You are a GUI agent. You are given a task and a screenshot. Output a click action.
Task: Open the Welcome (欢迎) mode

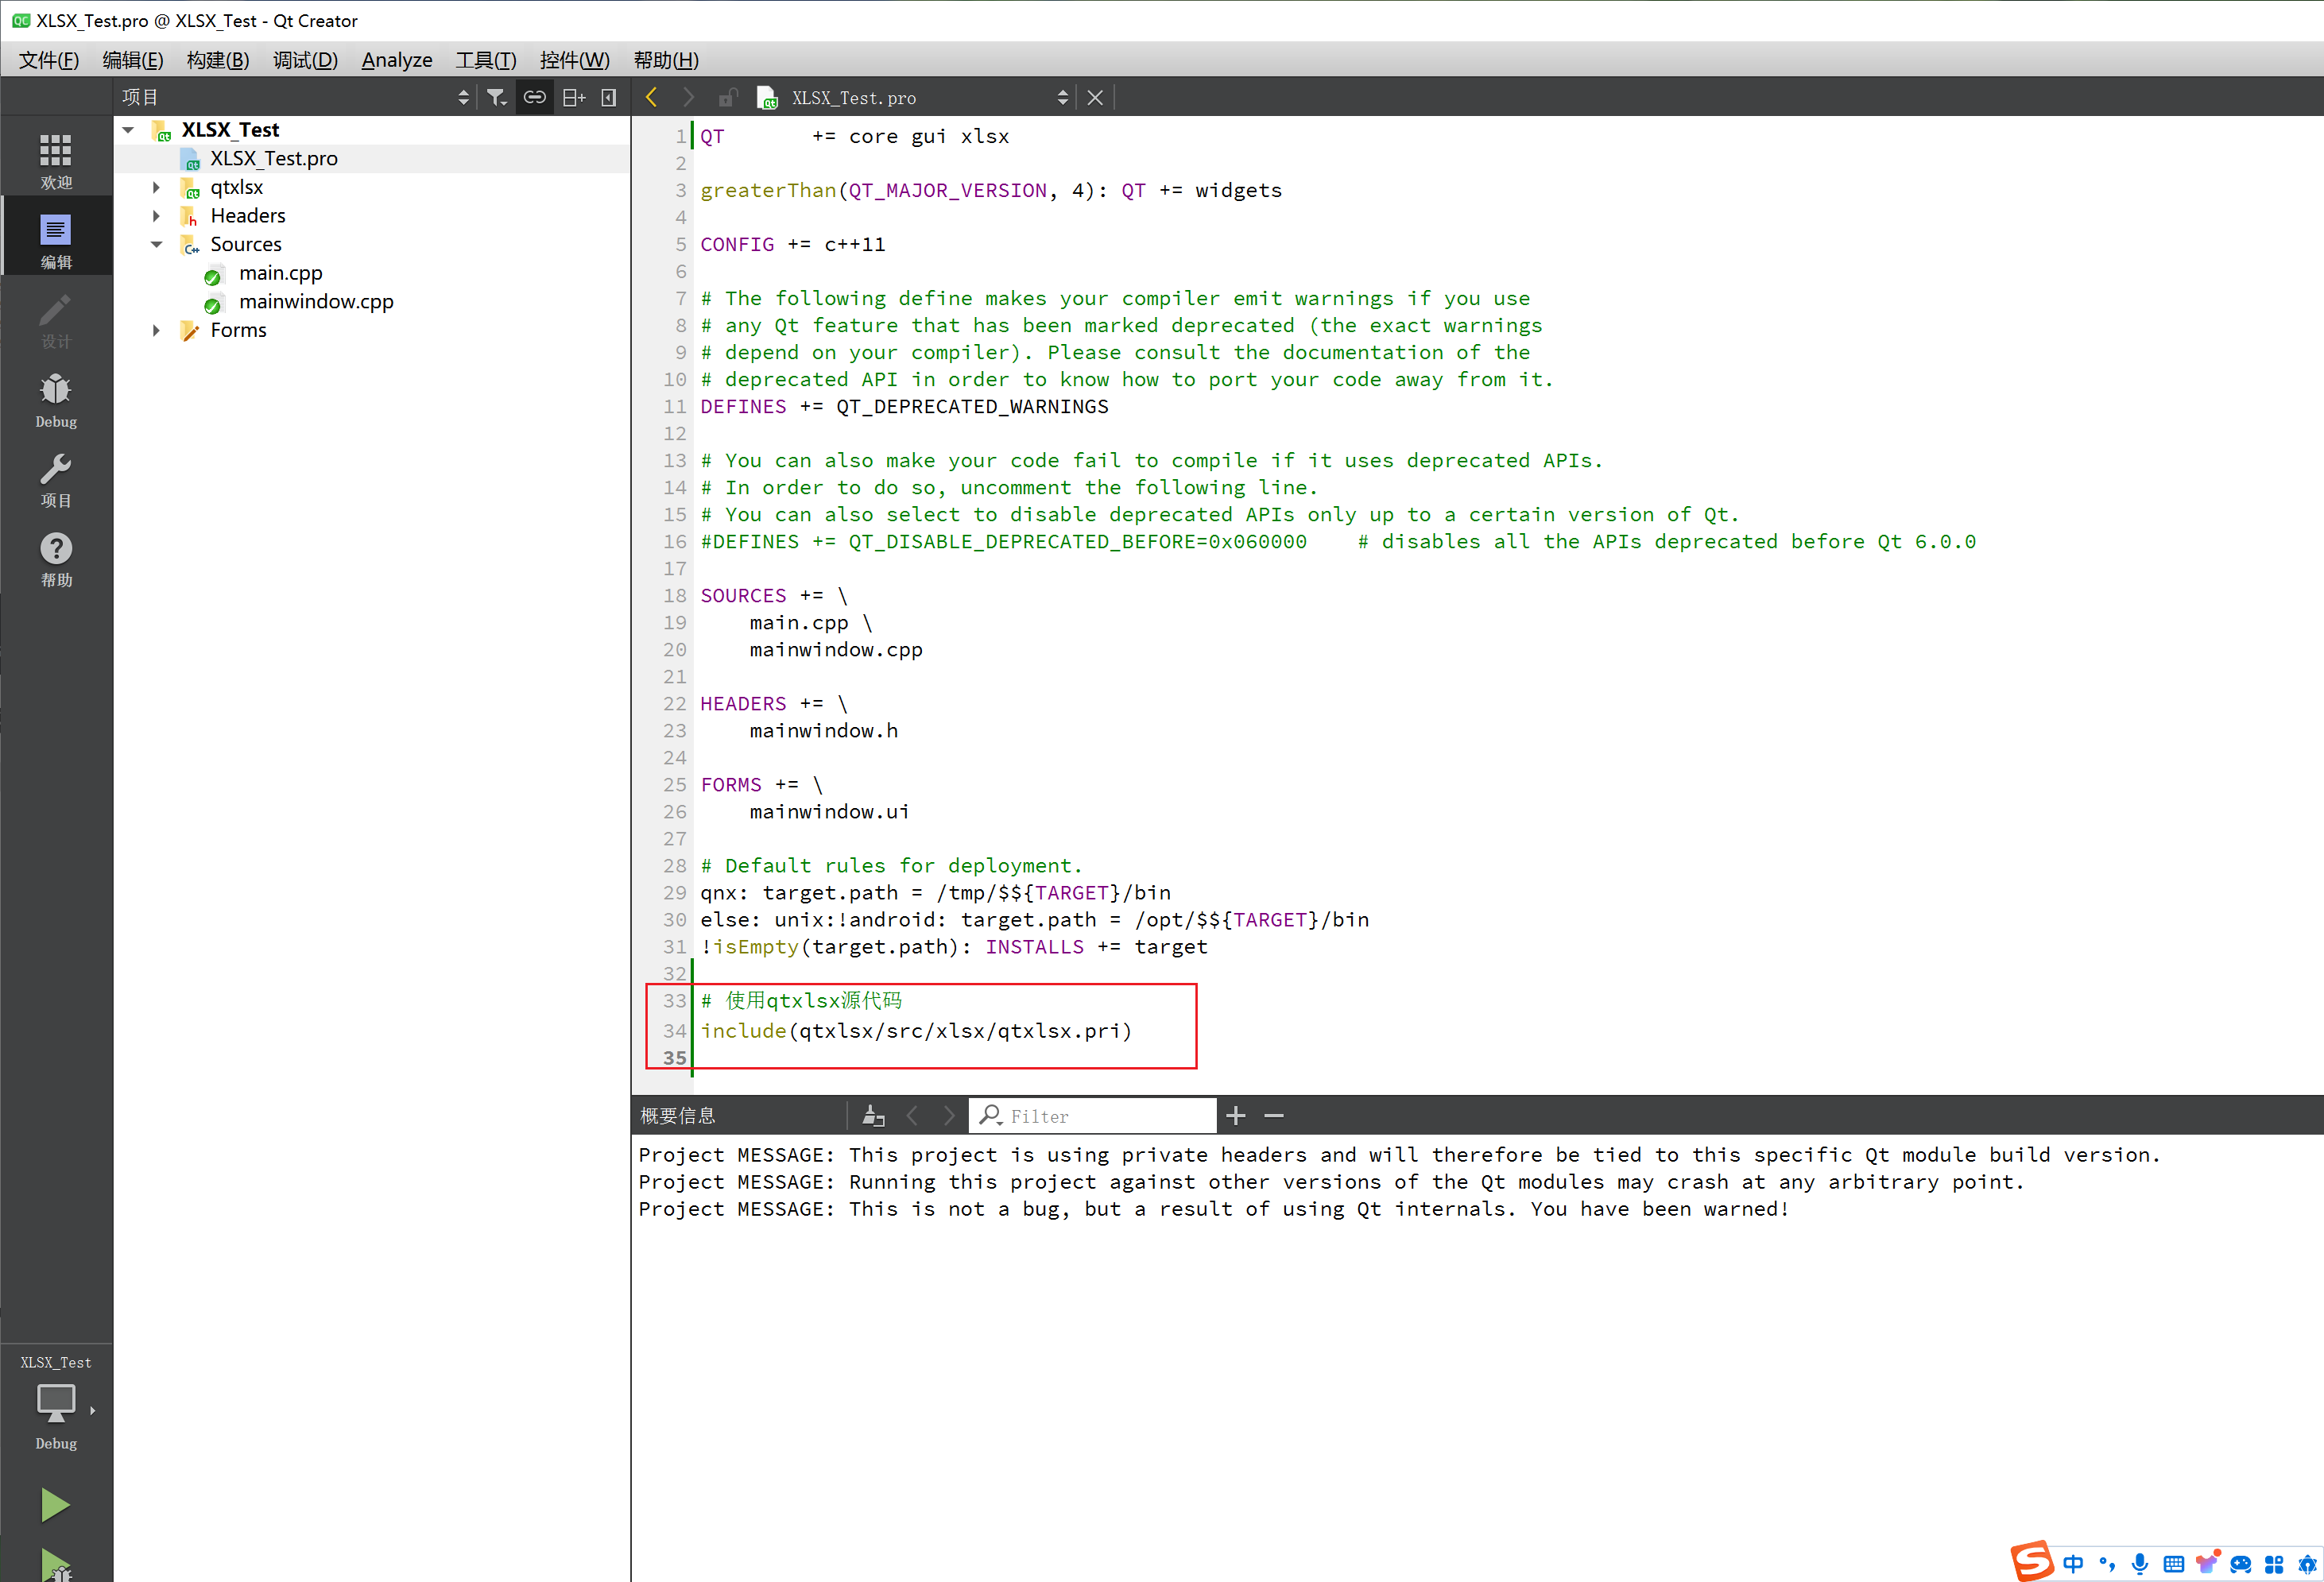click(56, 160)
